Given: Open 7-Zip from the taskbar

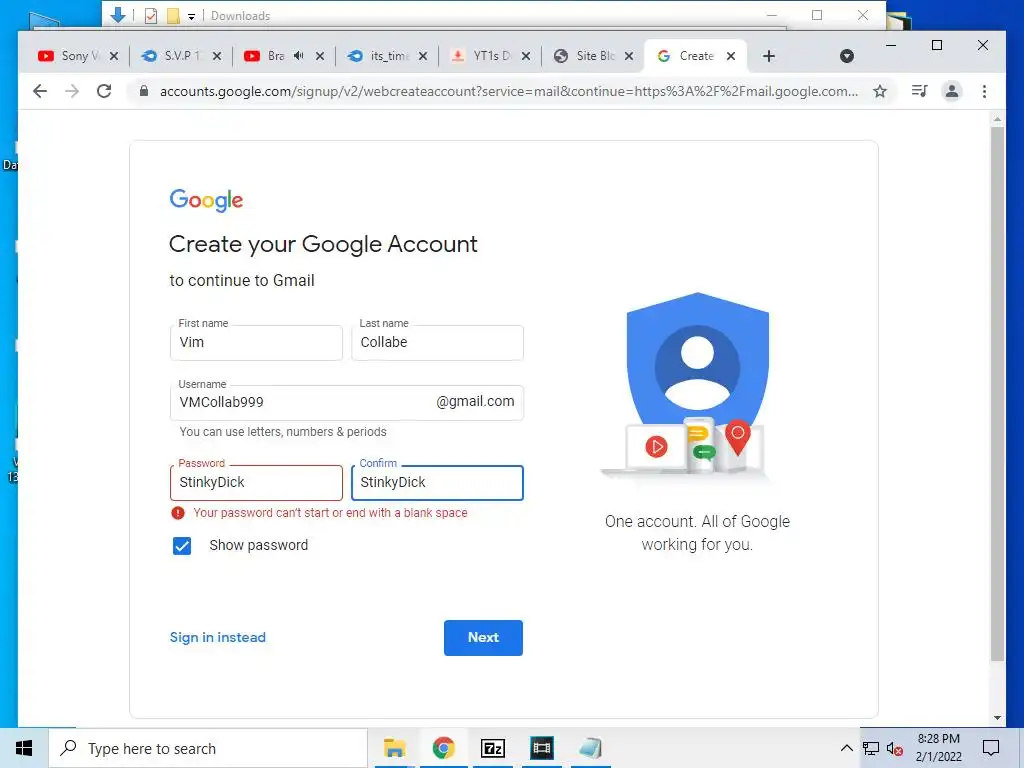Looking at the screenshot, I should tap(493, 748).
